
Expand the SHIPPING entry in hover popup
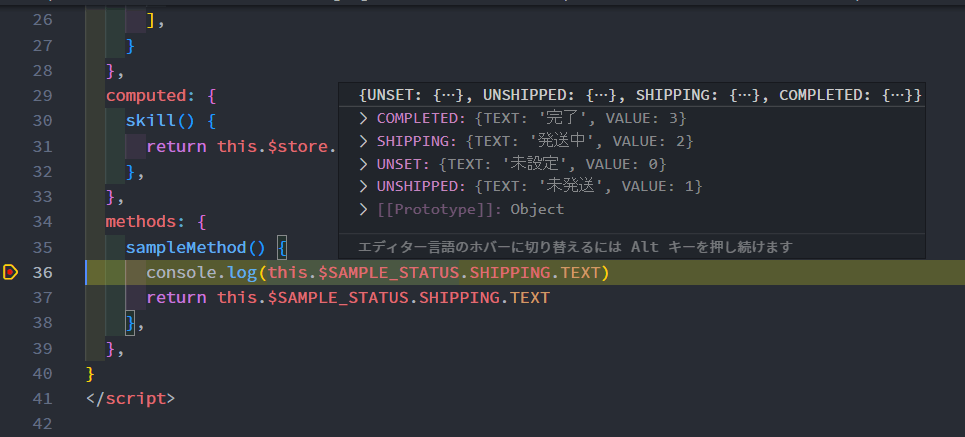[364, 141]
